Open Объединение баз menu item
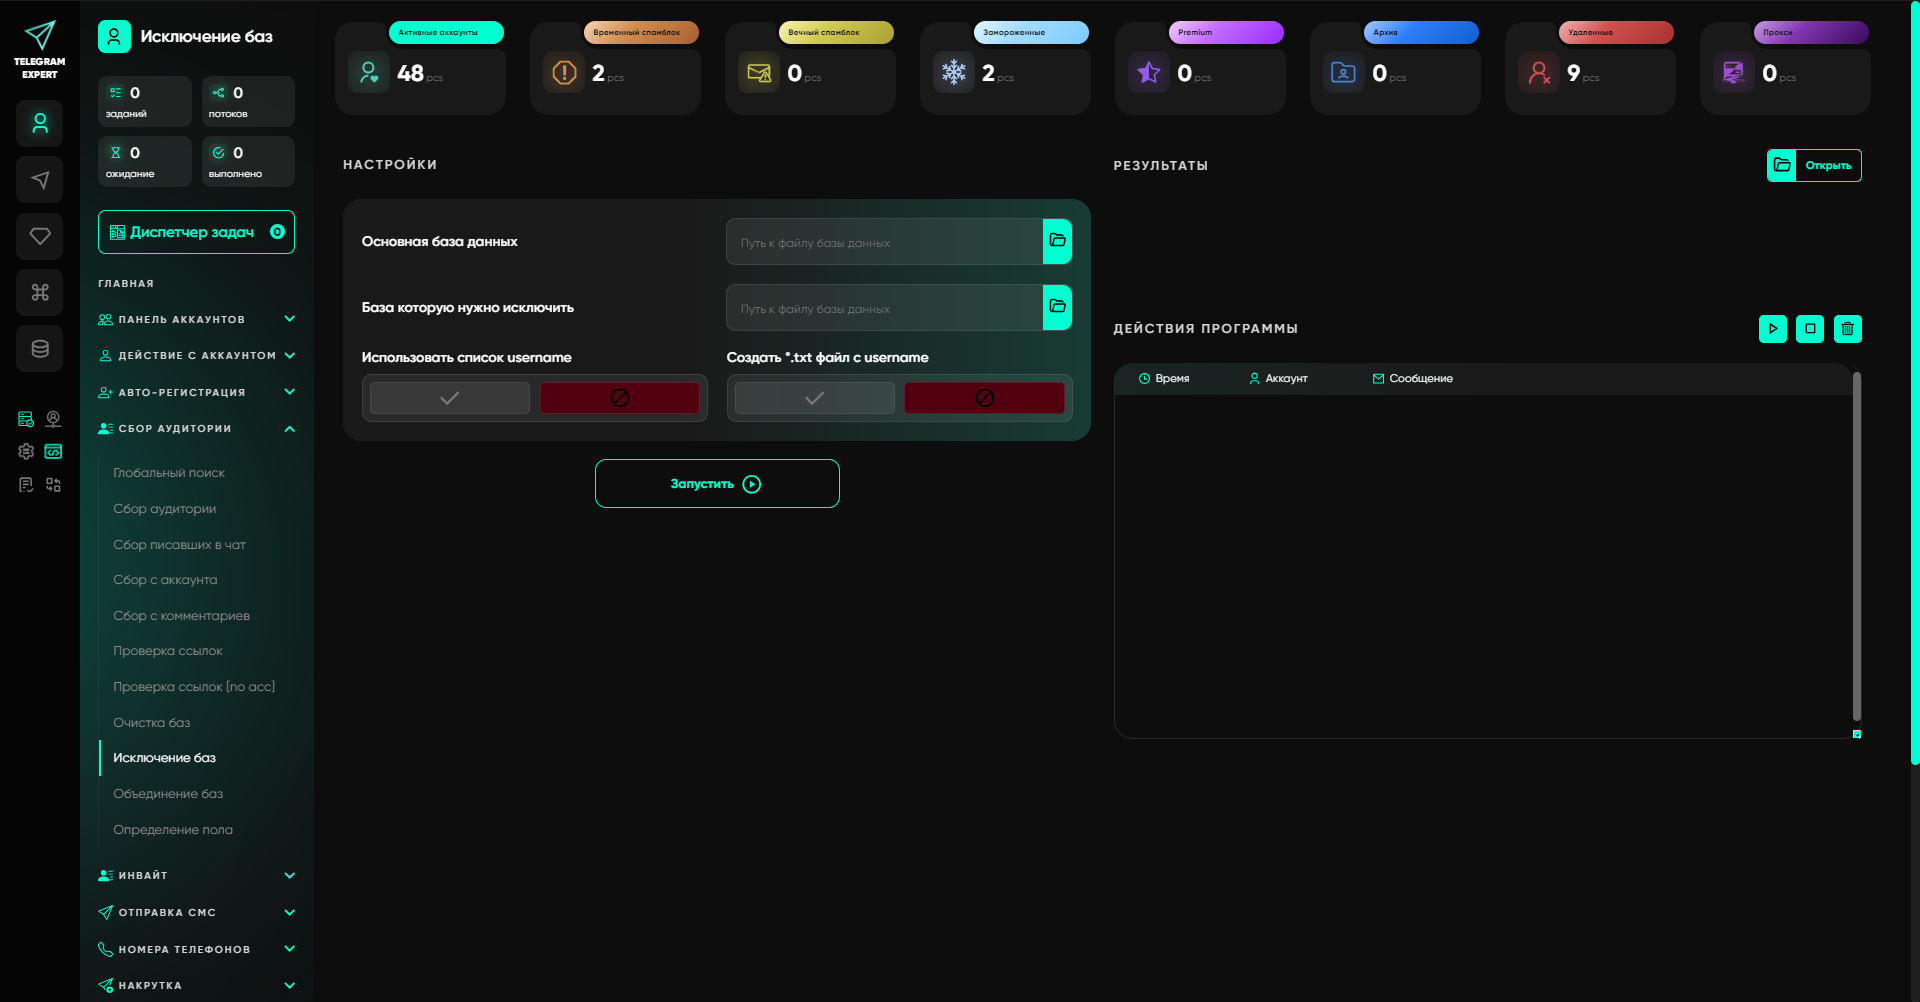 click(x=168, y=794)
